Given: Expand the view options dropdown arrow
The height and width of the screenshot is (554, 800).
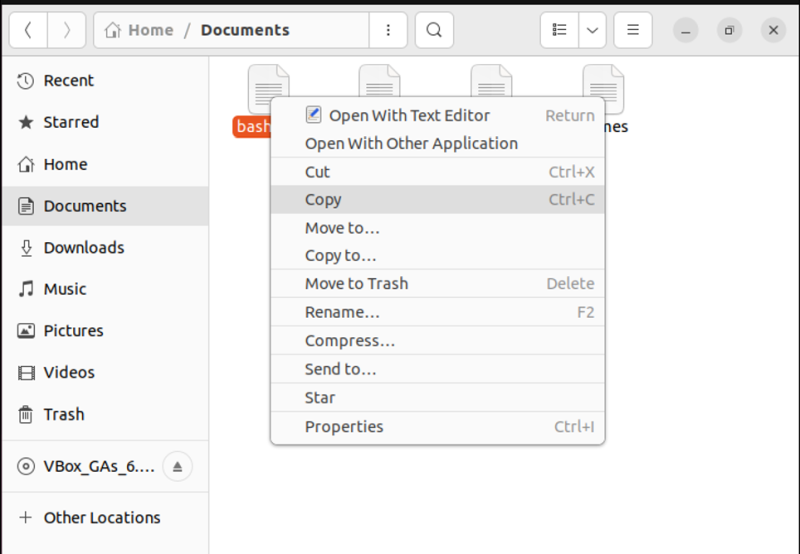Looking at the screenshot, I should [593, 30].
